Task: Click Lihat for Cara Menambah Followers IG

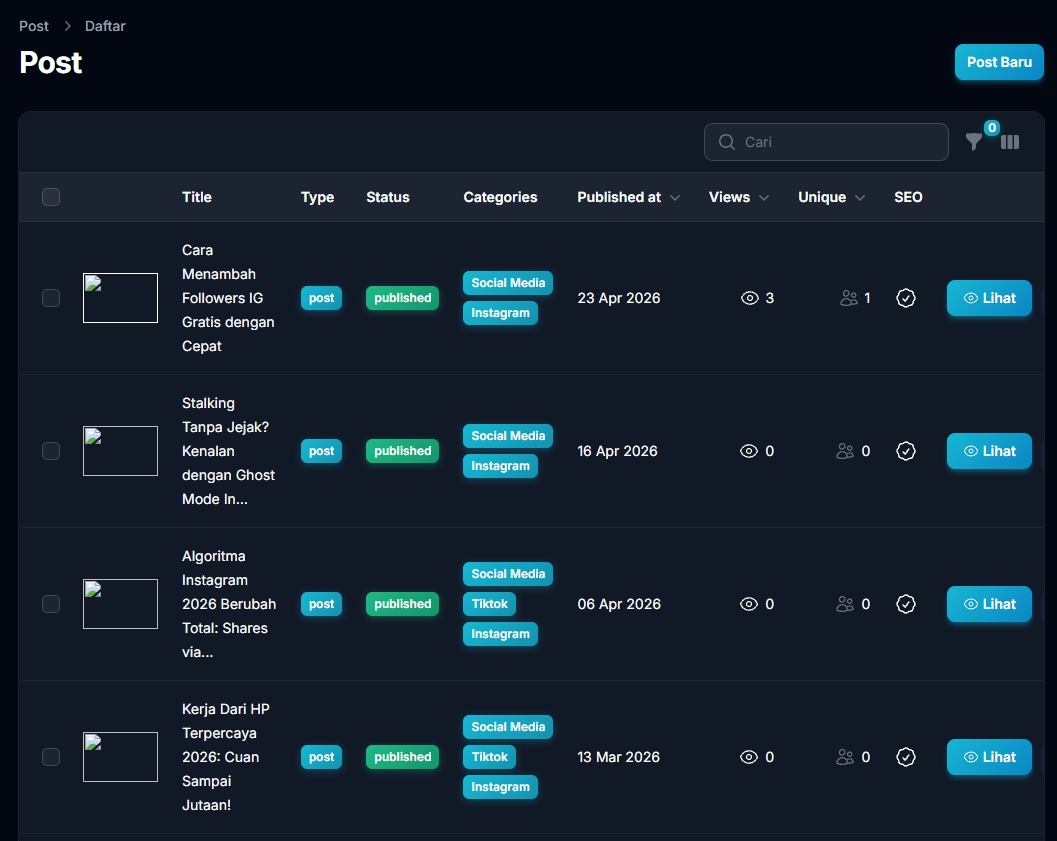Action: (989, 298)
